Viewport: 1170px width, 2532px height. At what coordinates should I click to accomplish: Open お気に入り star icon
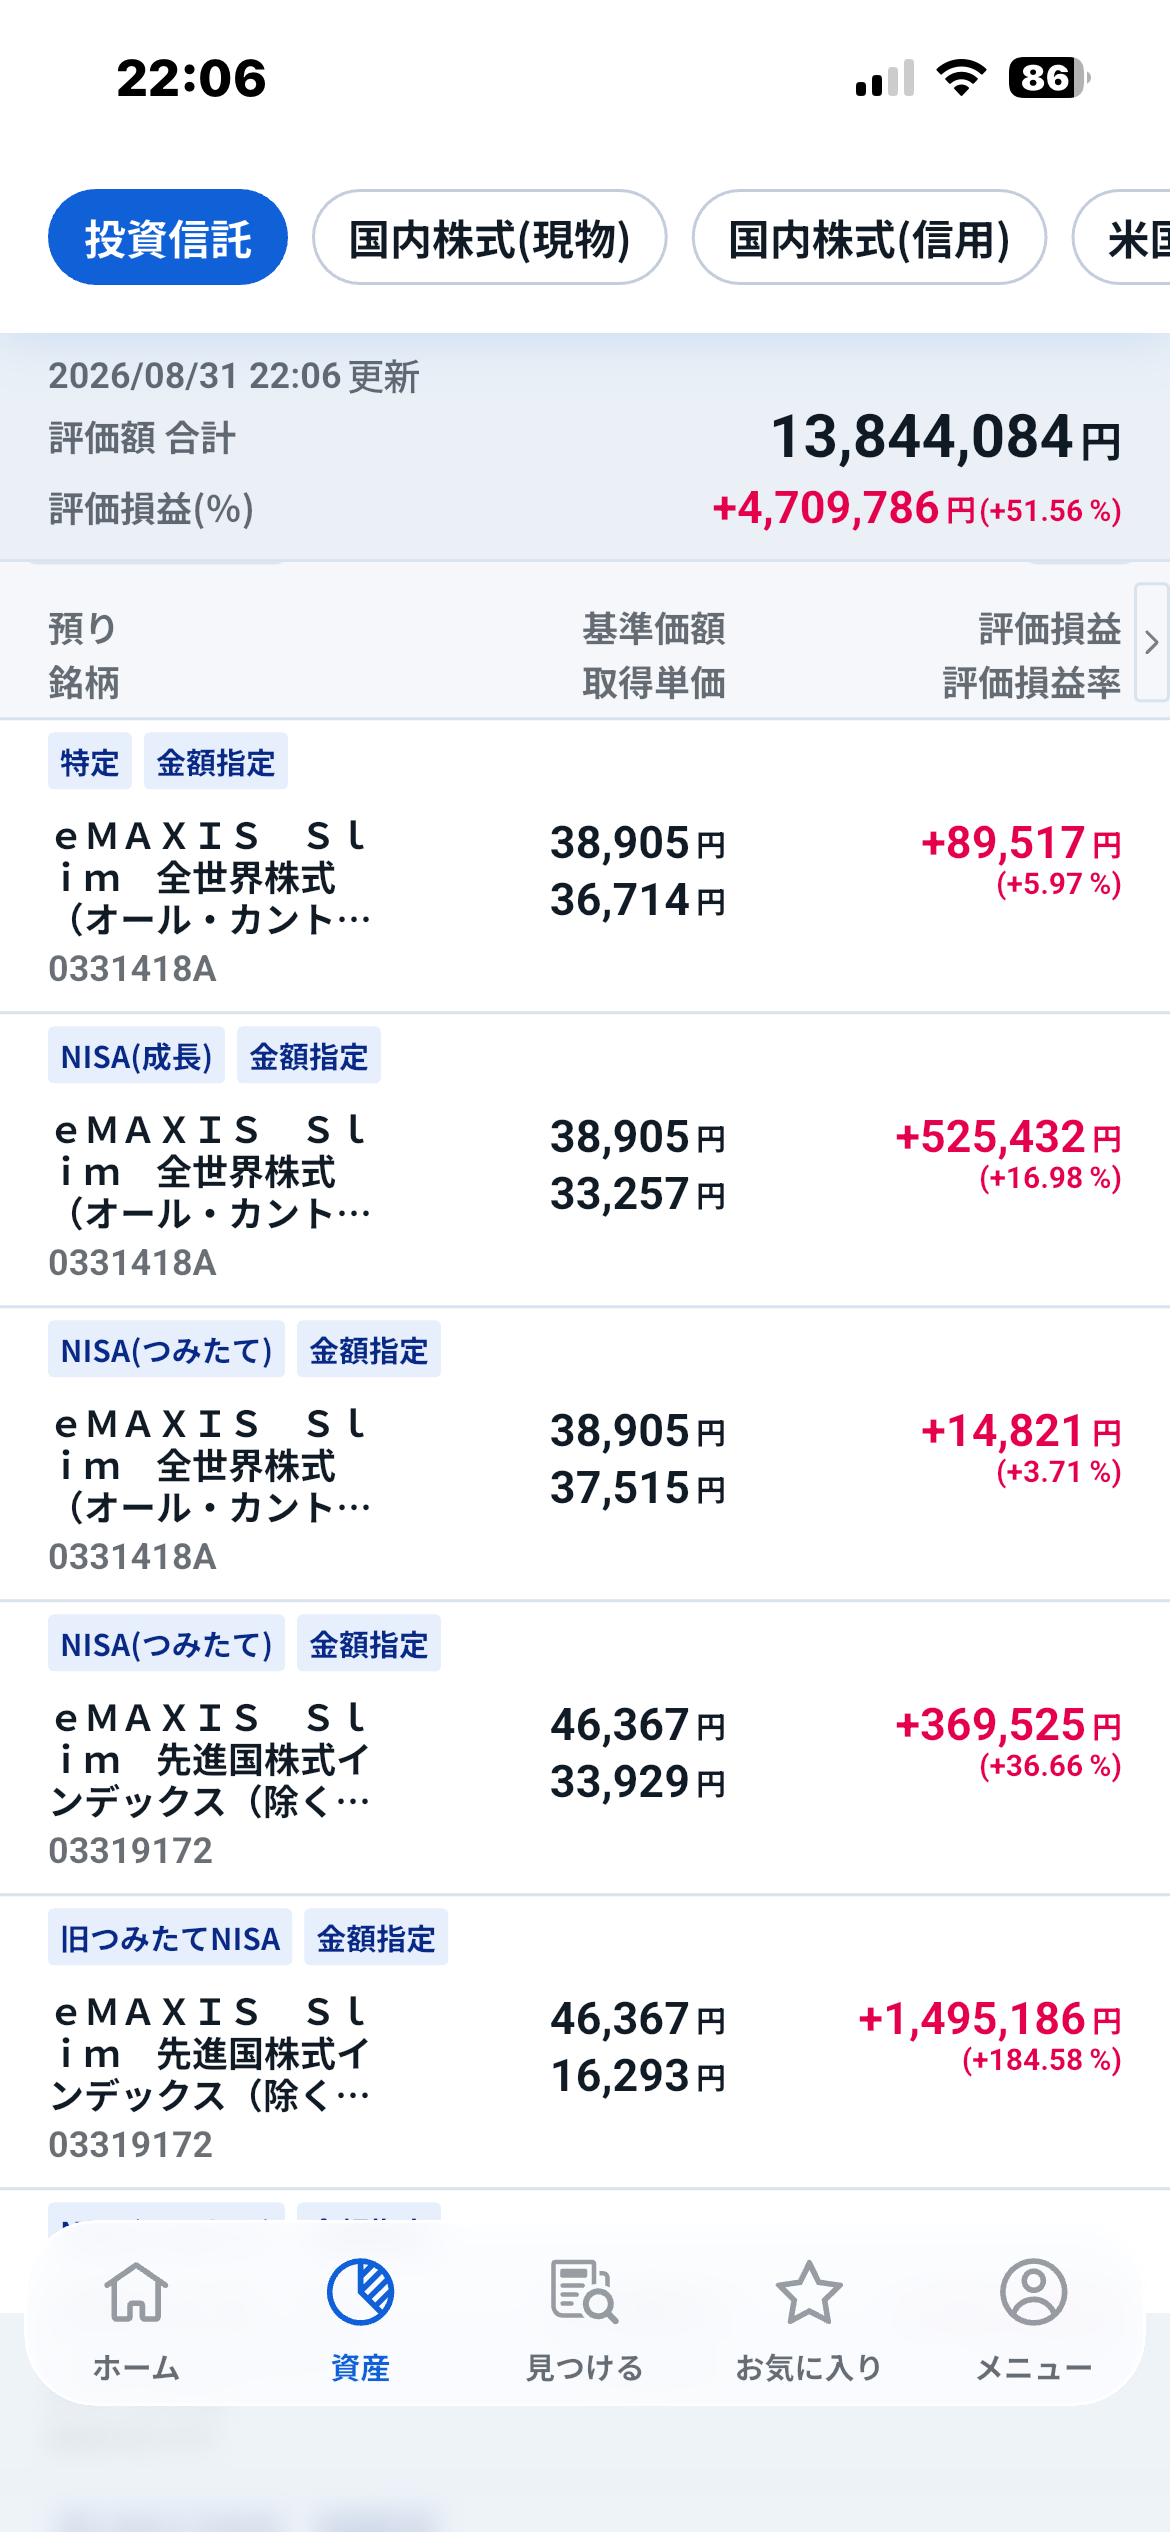point(809,2292)
